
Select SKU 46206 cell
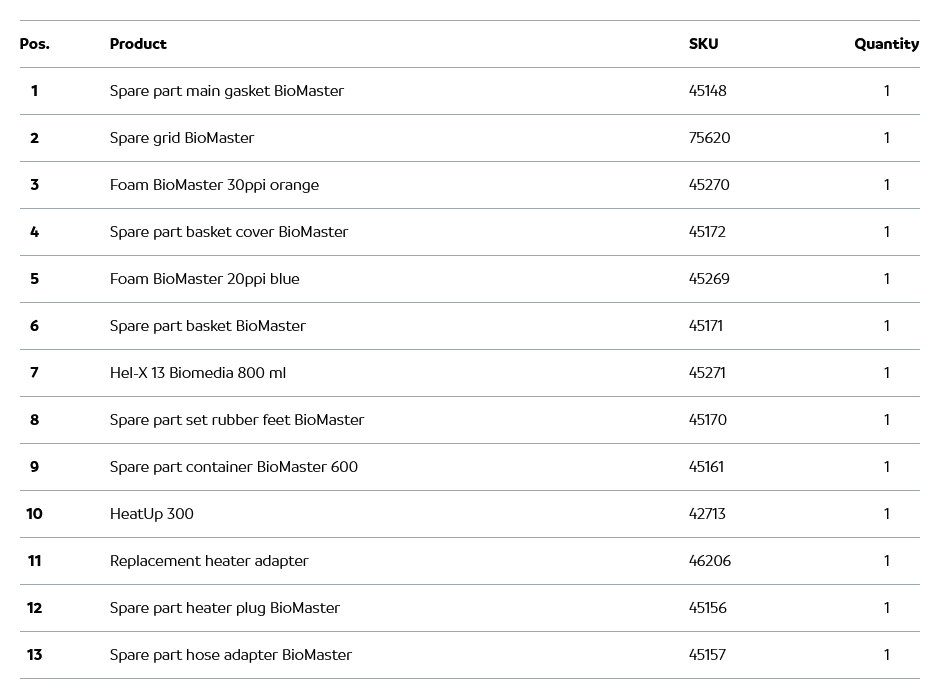tap(709, 561)
